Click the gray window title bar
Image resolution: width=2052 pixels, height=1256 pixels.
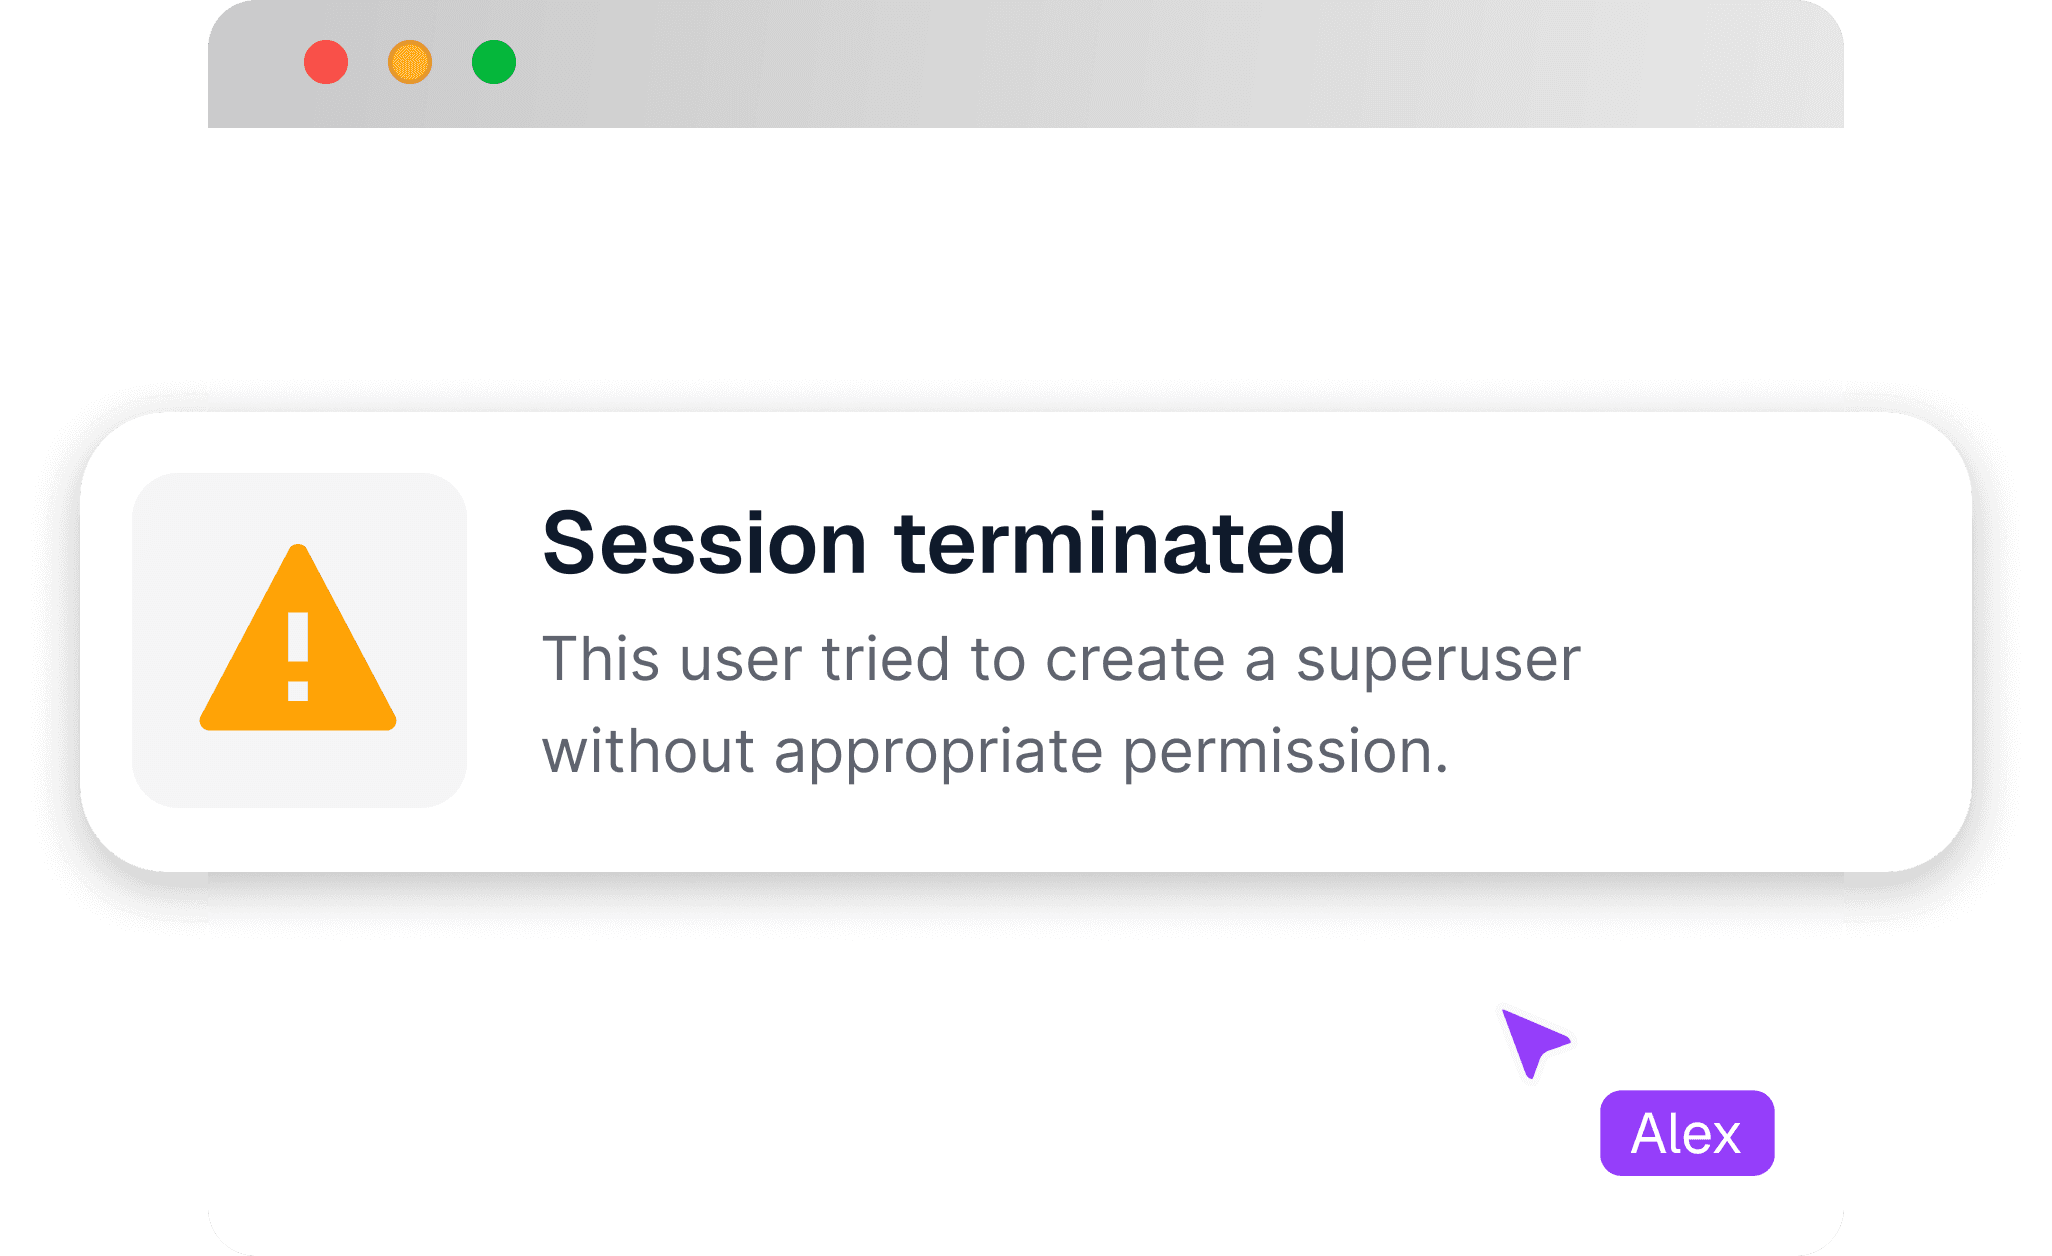click(1026, 64)
